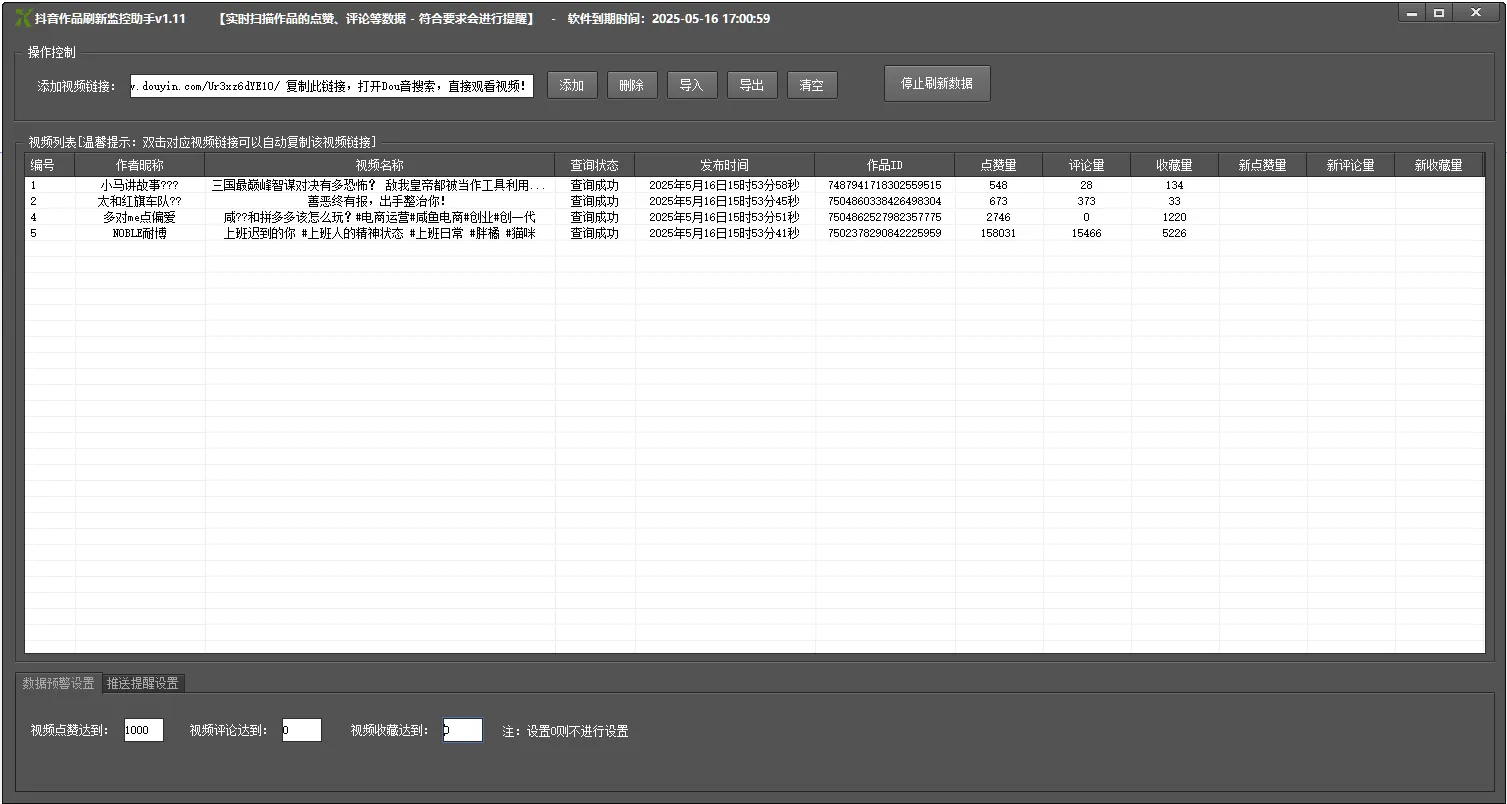Click work ID 7504862527982357775
Image resolution: width=1507 pixels, height=804 pixels.
(x=884, y=217)
